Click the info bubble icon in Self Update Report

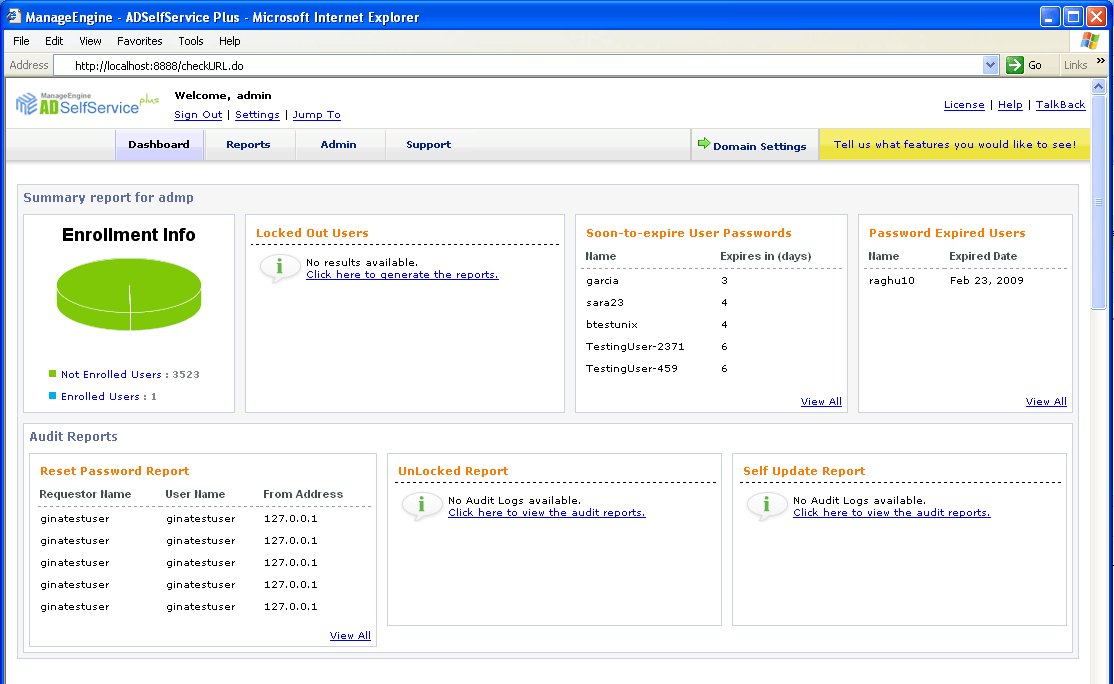[766, 506]
